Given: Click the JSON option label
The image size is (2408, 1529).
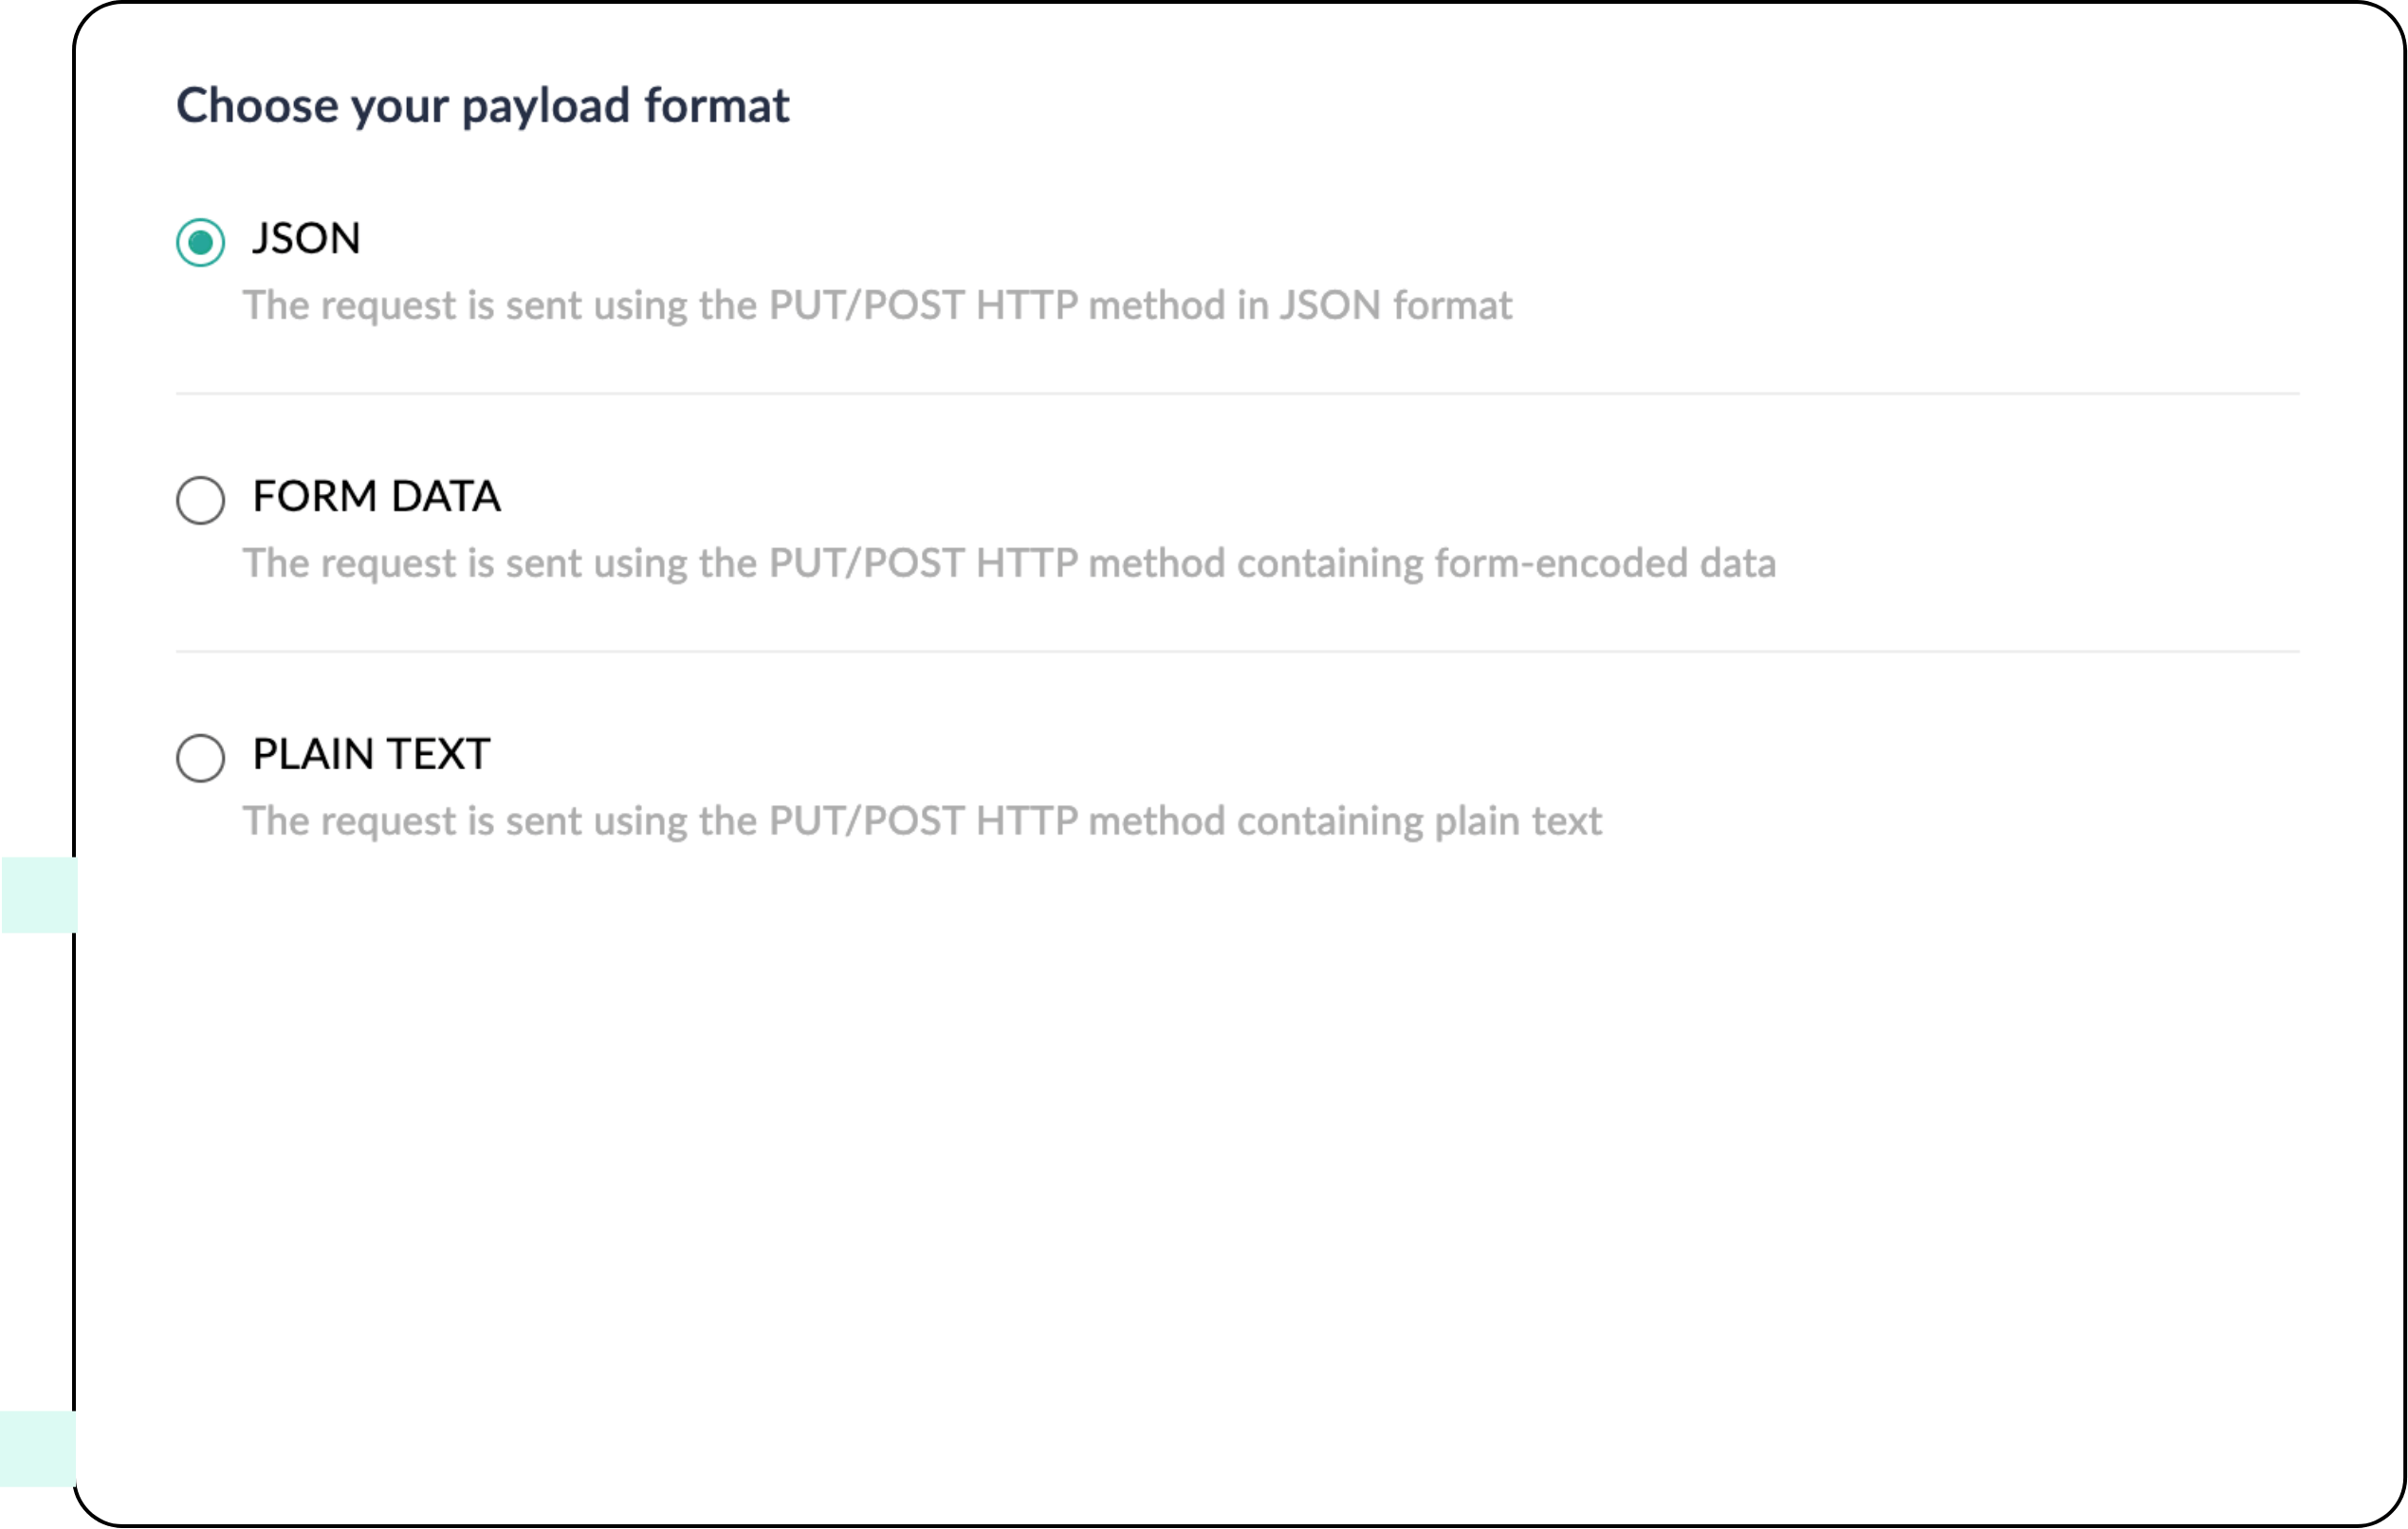Looking at the screenshot, I should tap(306, 239).
